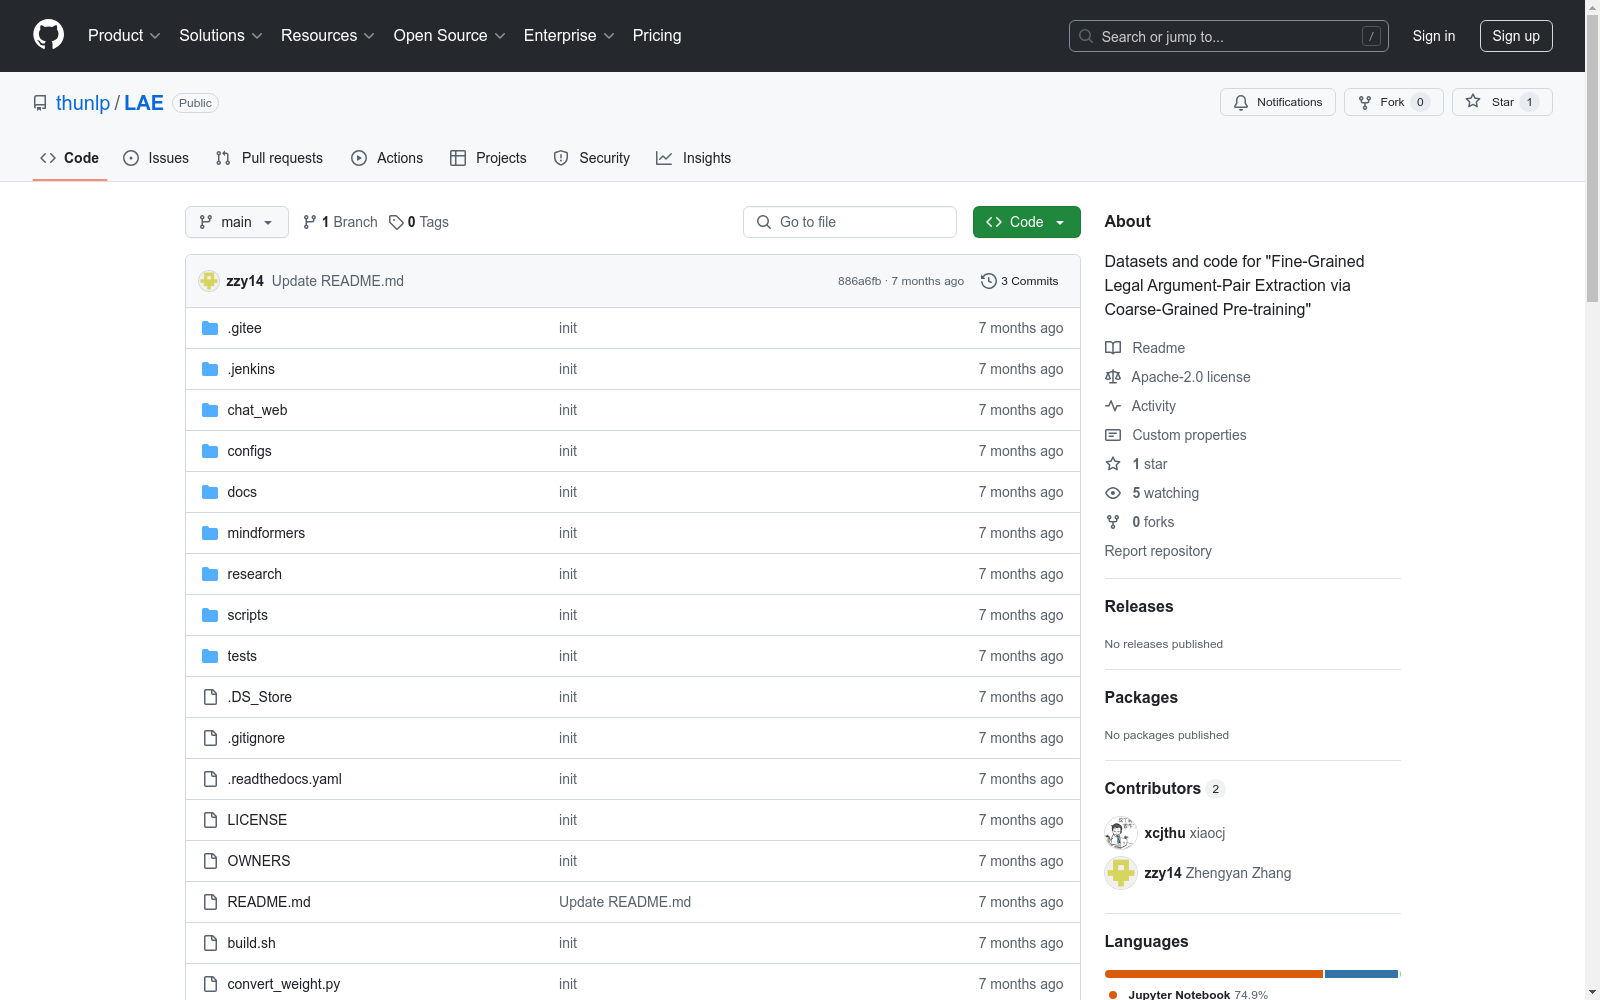The width and height of the screenshot is (1600, 1000).
Task: Open the 3 Commits history link
Action: pyautogui.click(x=1020, y=281)
